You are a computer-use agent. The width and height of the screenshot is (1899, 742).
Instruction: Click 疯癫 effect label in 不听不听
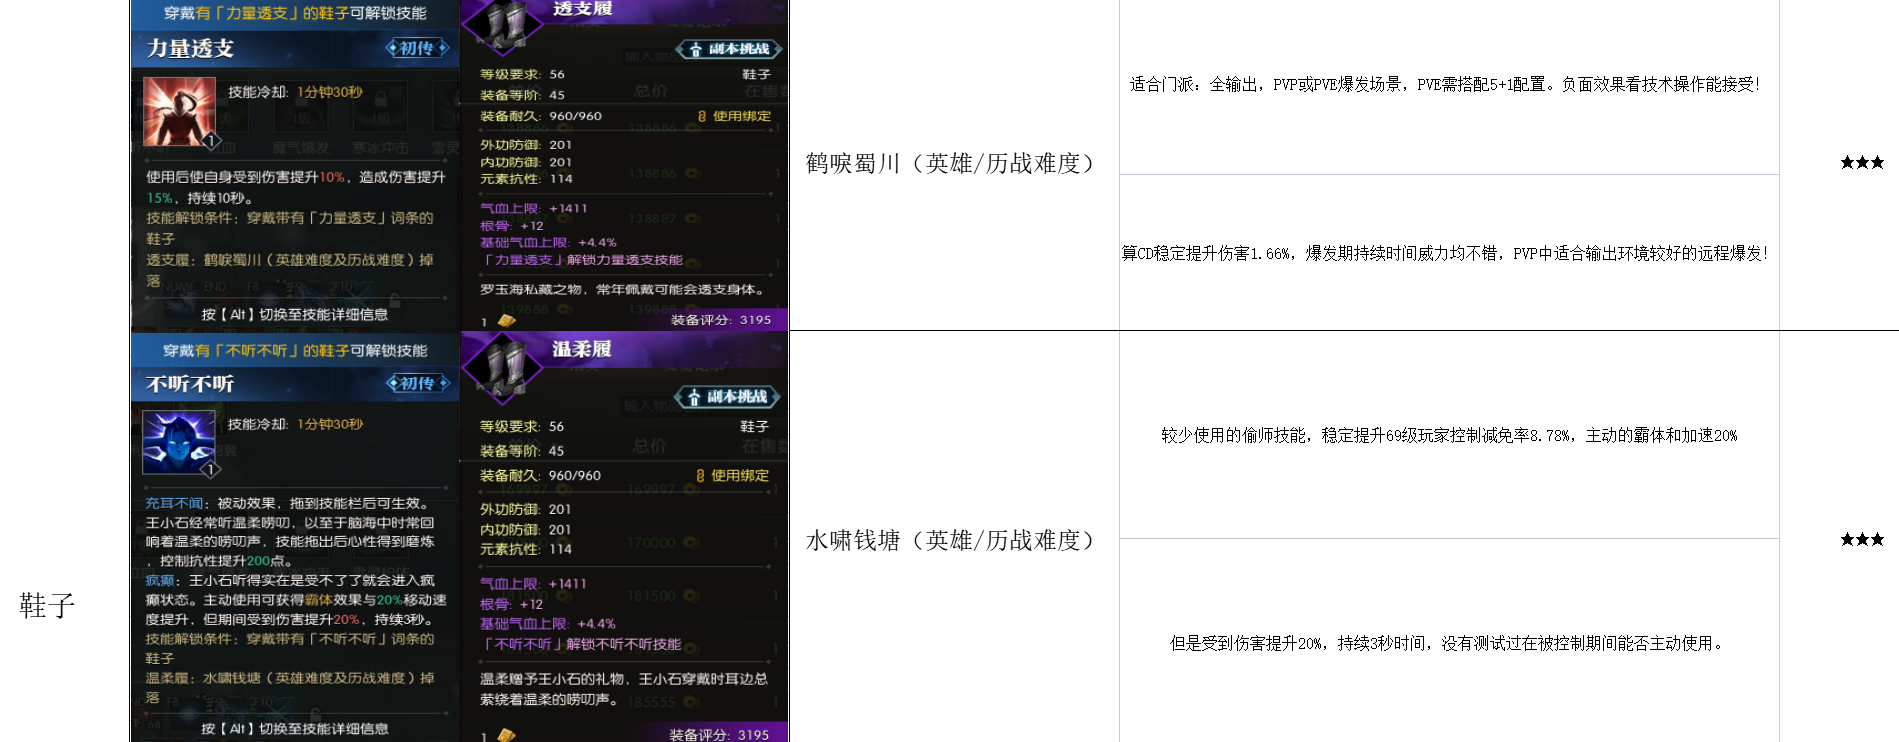(x=160, y=580)
